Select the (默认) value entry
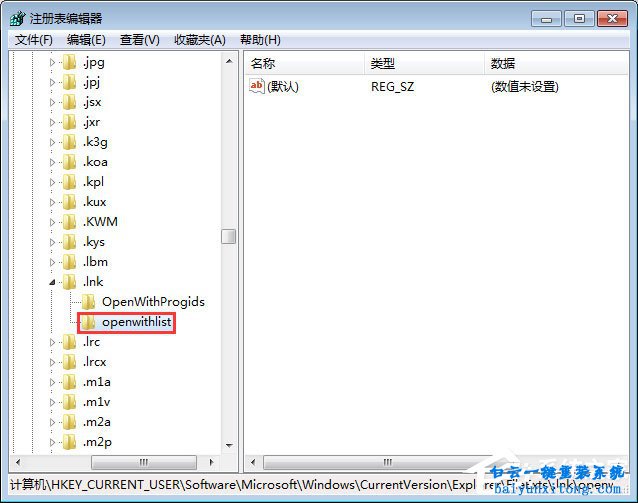 click(283, 86)
